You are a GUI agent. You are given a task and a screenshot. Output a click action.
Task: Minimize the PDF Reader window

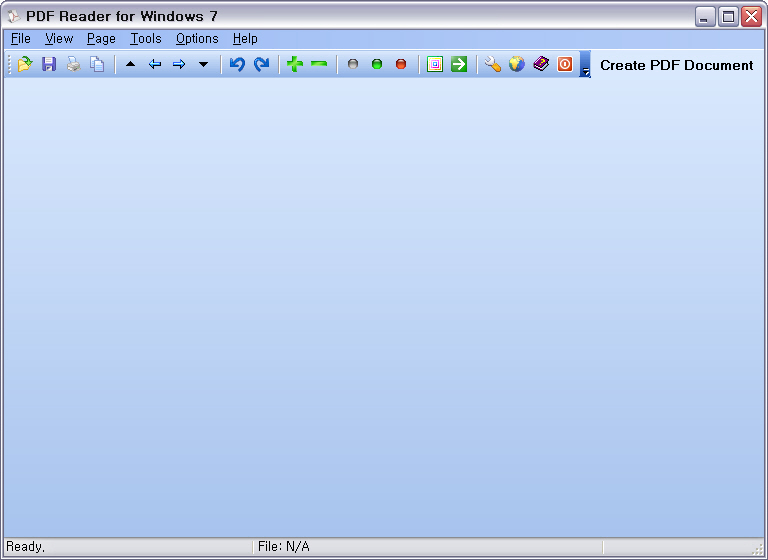705,17
